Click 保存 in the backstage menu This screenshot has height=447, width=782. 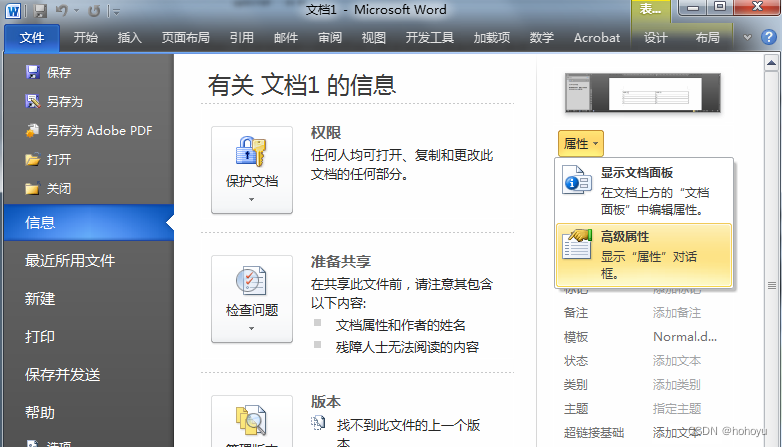pos(48,73)
